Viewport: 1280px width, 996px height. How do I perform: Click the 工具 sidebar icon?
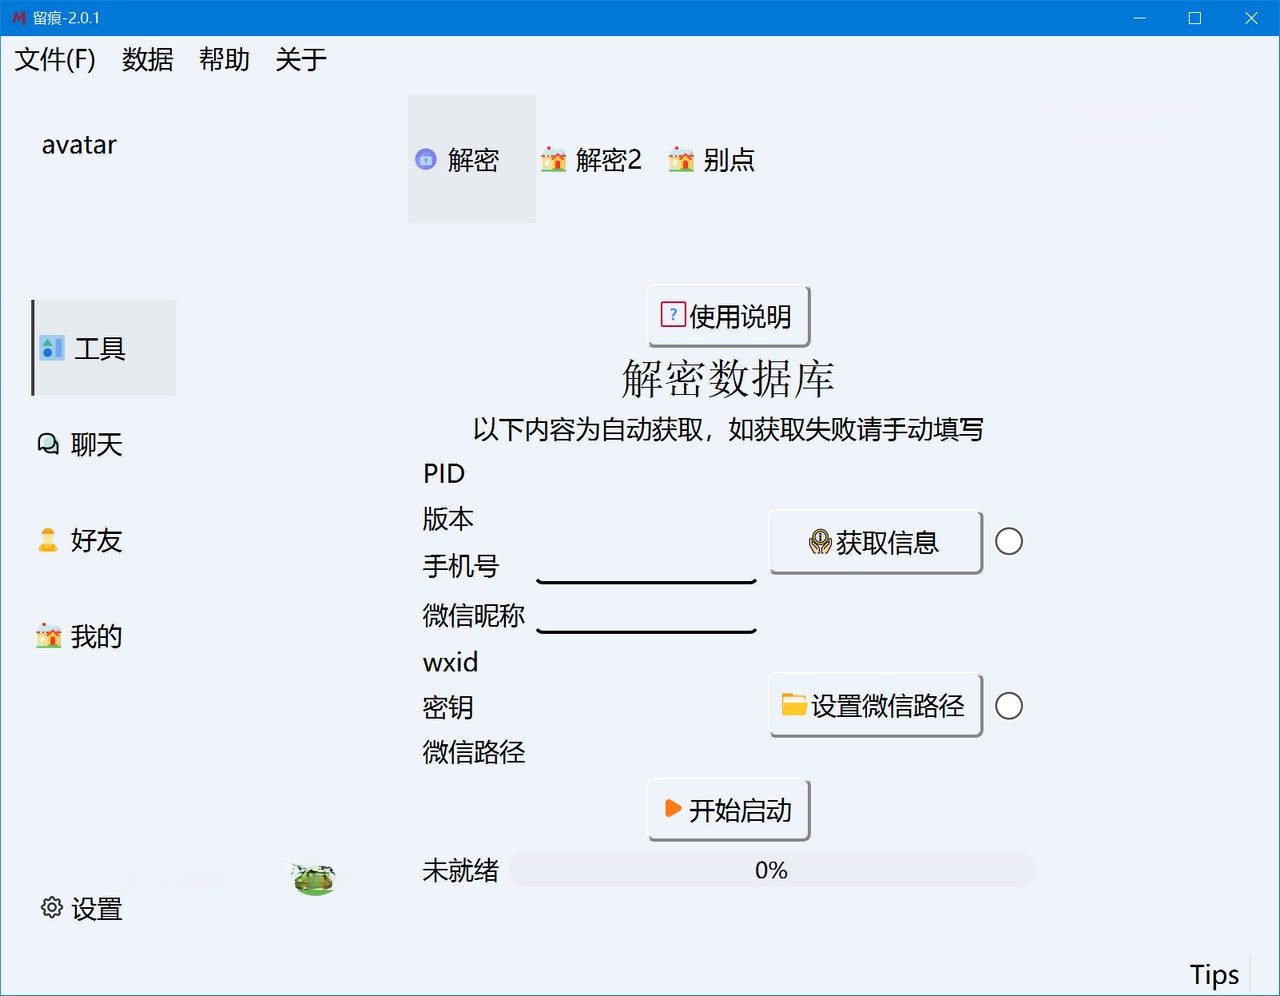52,348
